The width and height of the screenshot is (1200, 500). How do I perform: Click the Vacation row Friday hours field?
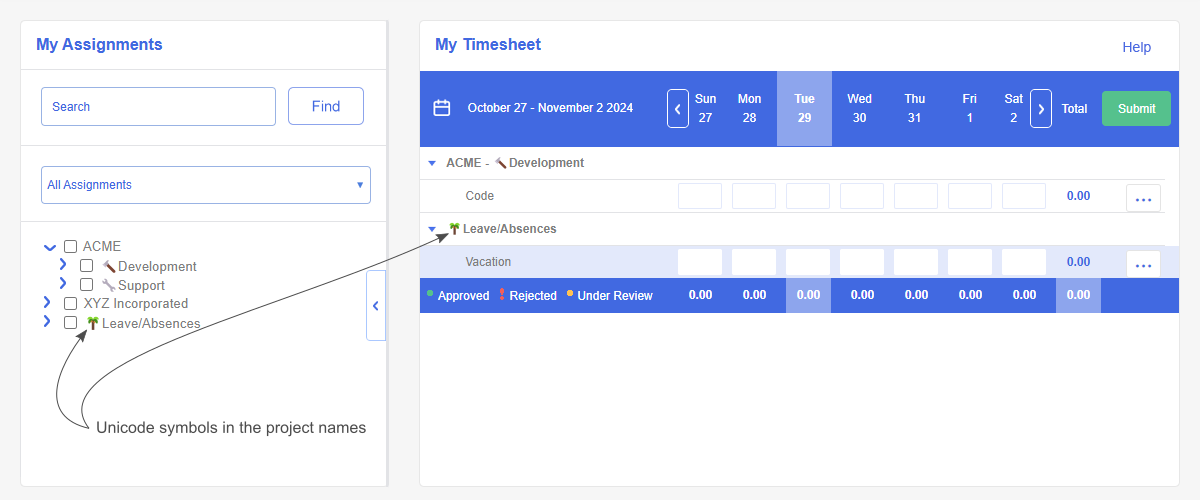tap(970, 262)
